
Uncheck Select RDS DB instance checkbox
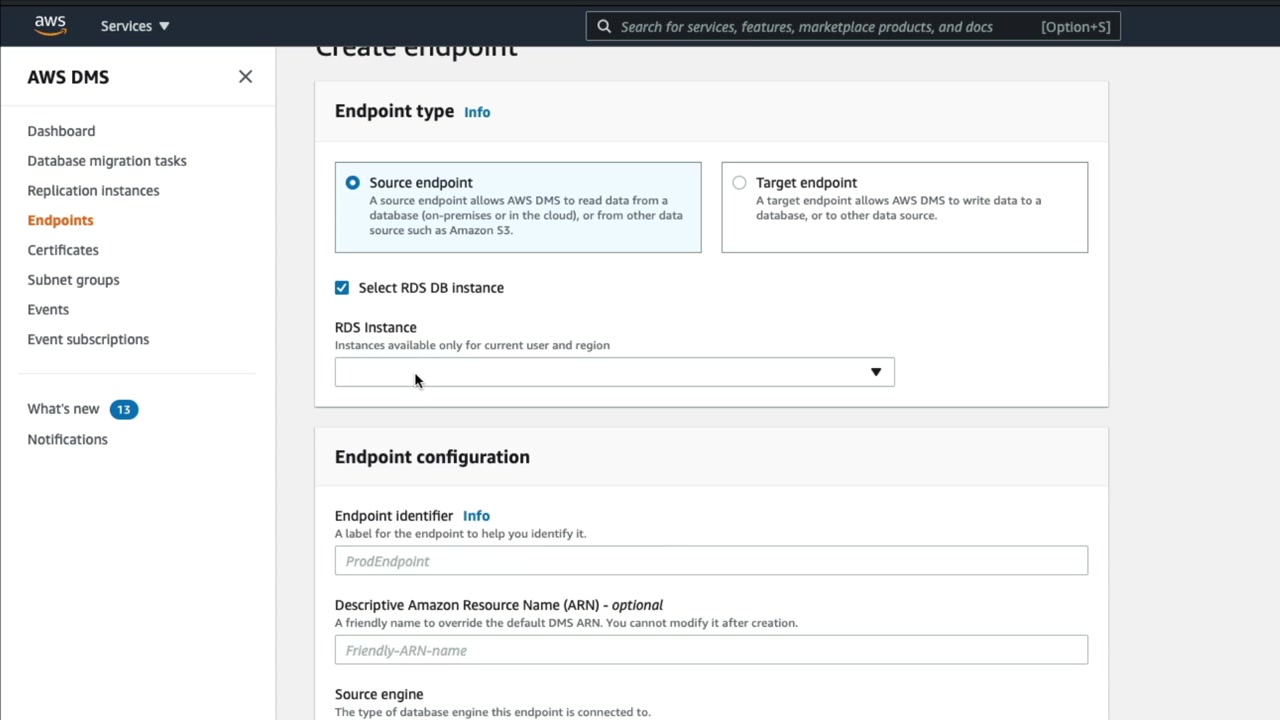342,288
